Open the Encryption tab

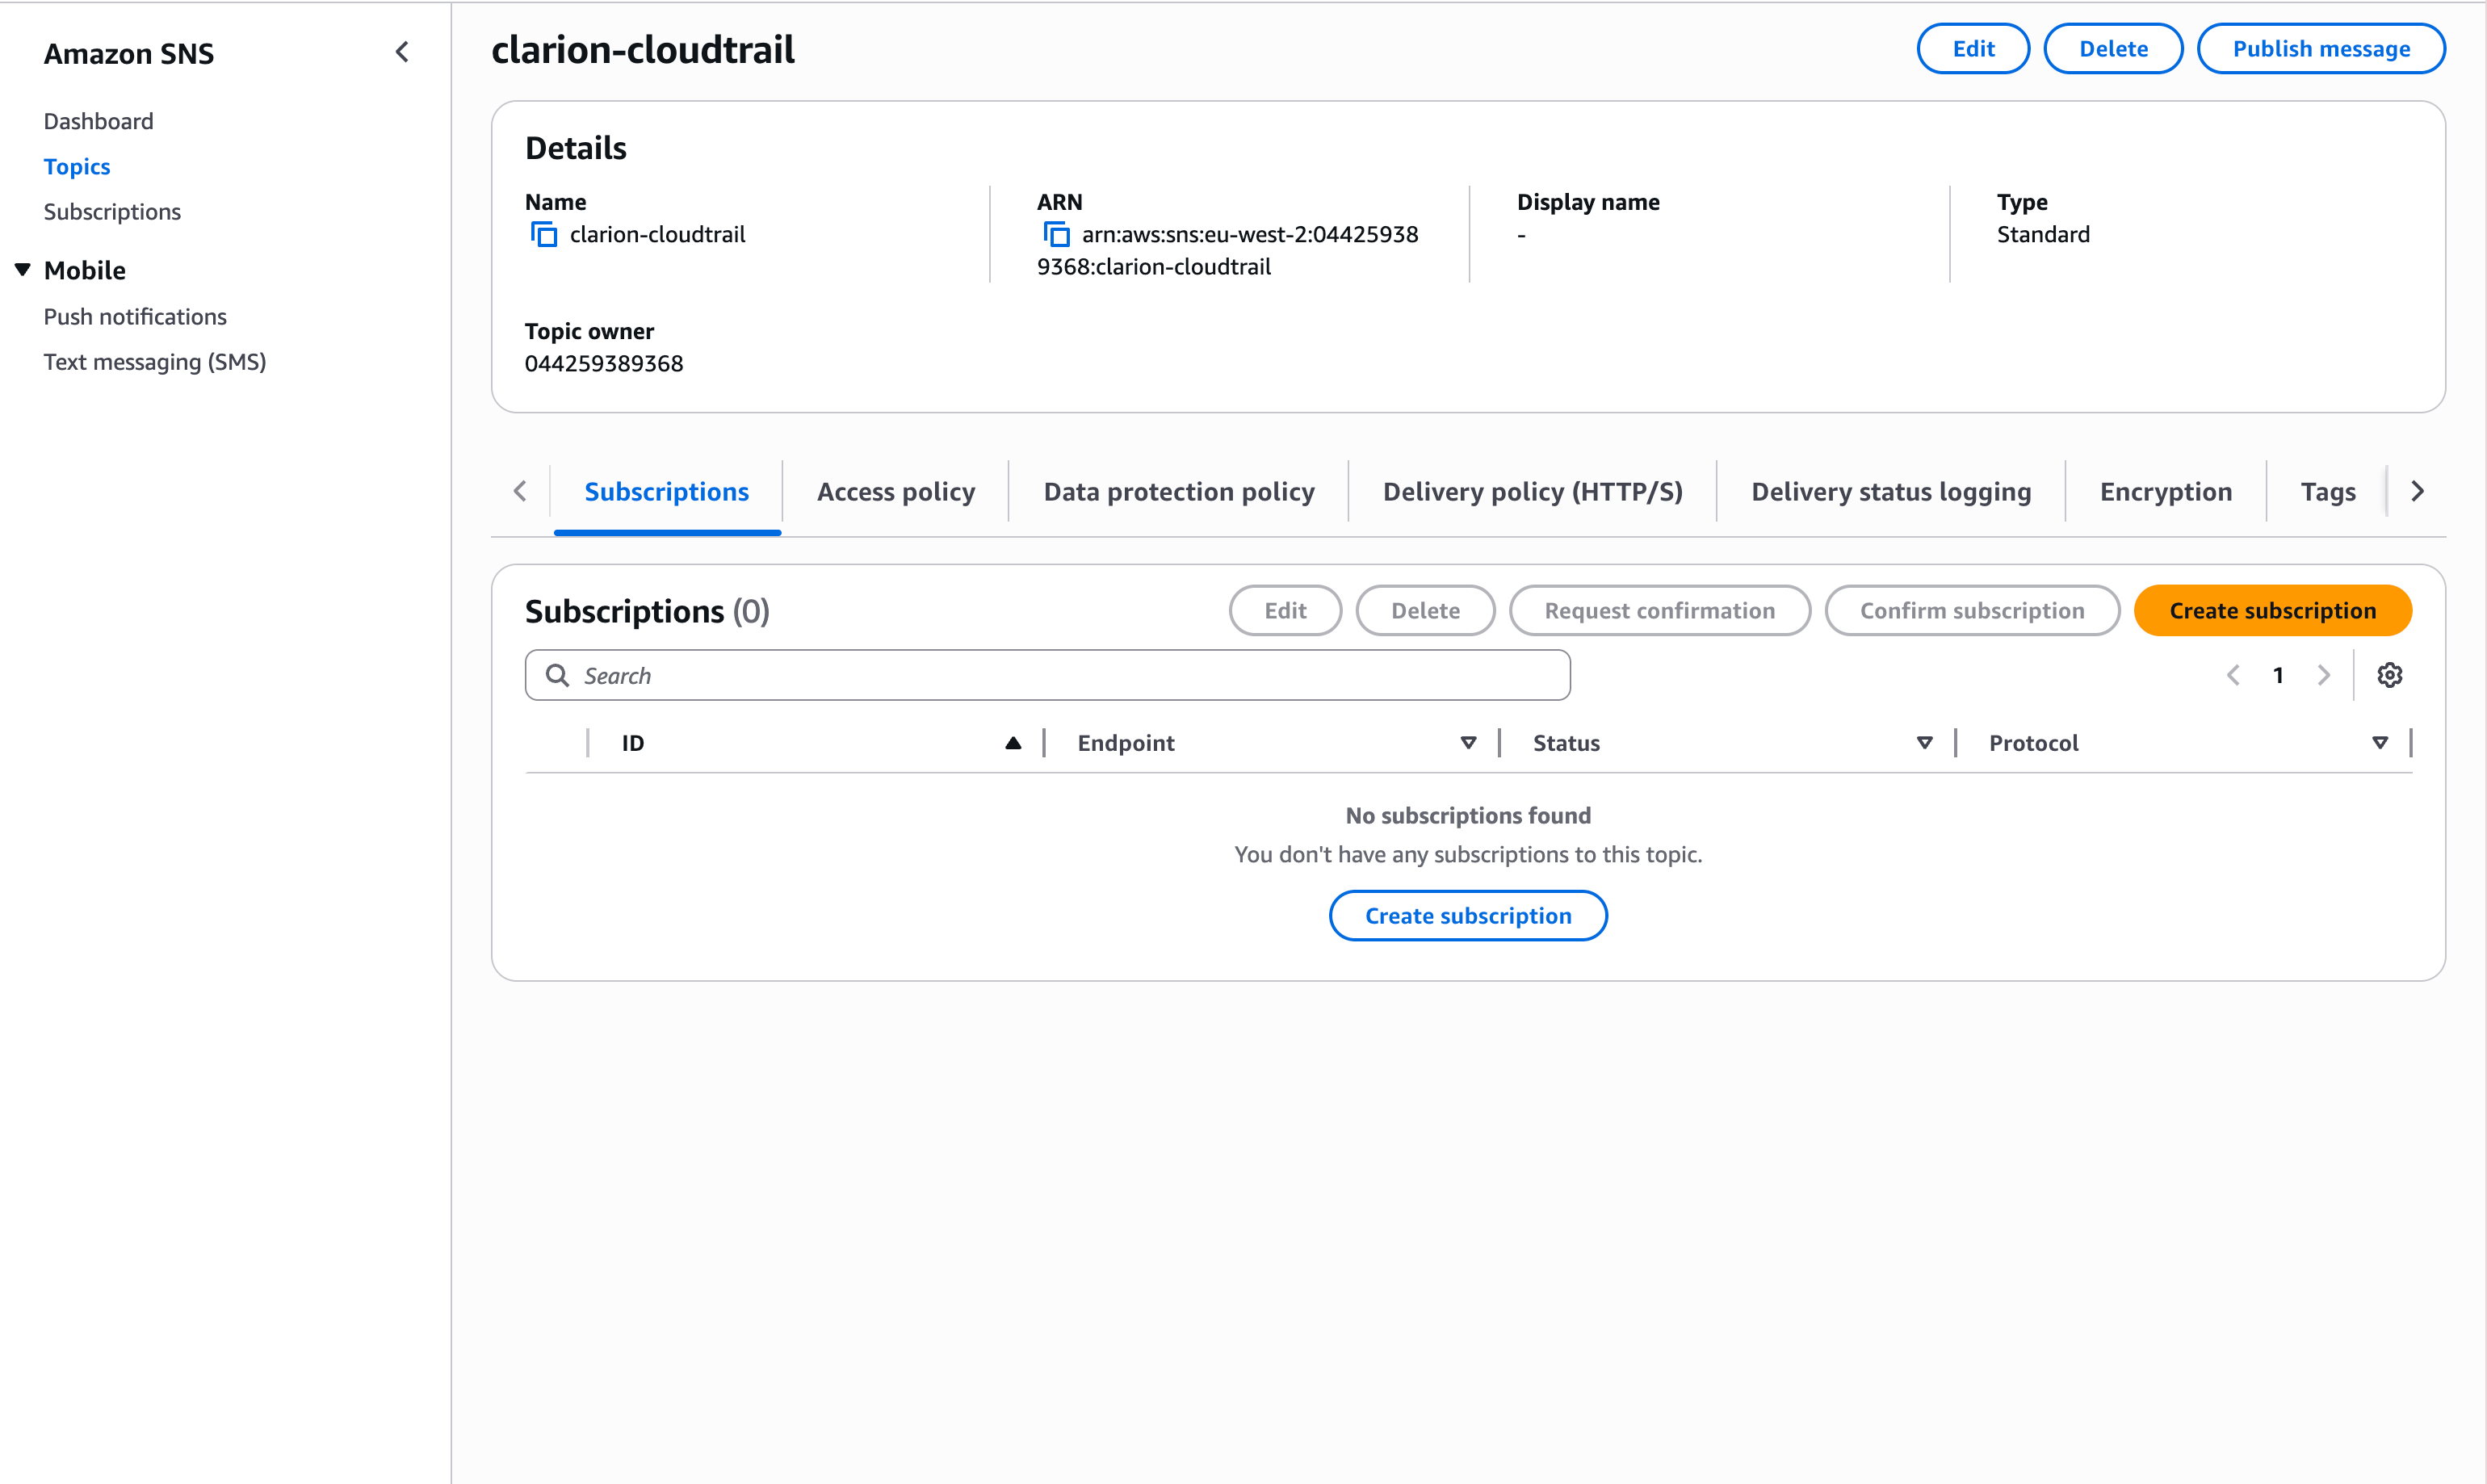tap(2165, 492)
